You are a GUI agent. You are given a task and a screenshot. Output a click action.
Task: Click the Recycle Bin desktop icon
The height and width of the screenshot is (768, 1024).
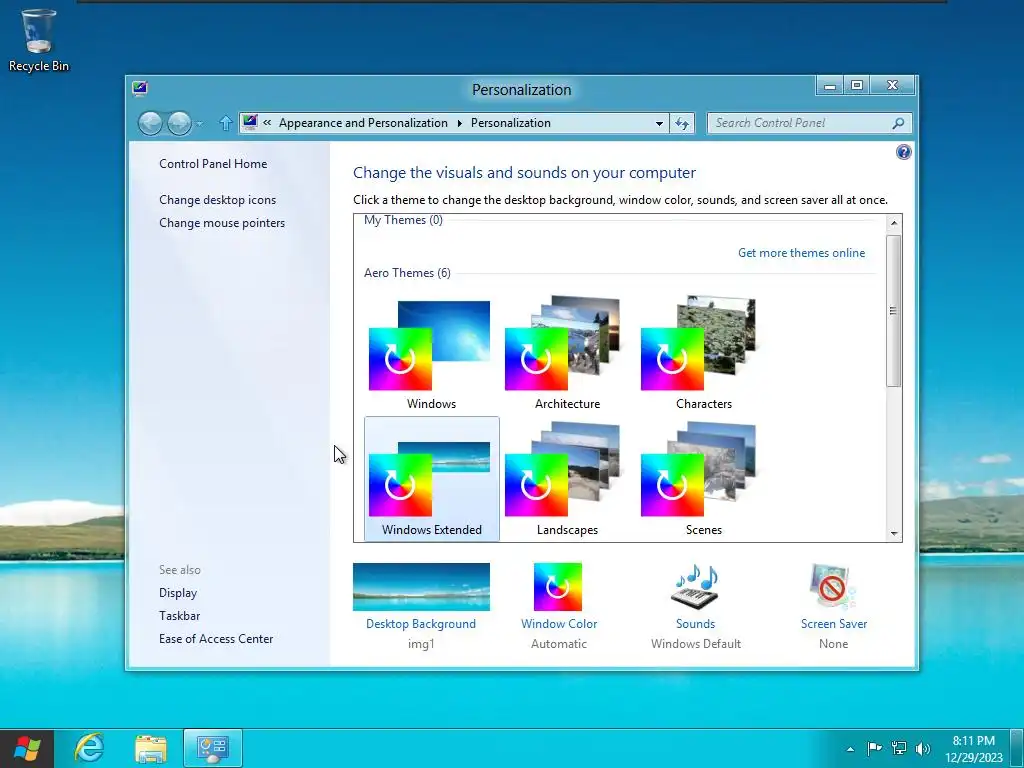click(x=39, y=40)
